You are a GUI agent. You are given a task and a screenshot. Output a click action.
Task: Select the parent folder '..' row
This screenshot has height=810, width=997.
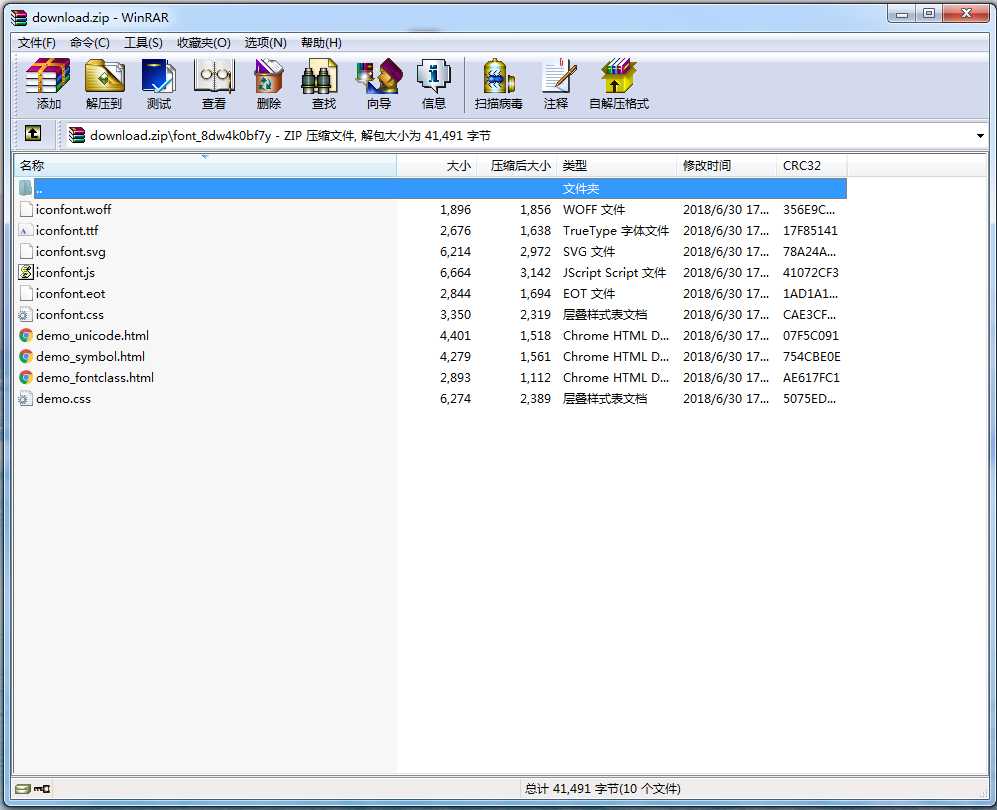click(x=432, y=188)
